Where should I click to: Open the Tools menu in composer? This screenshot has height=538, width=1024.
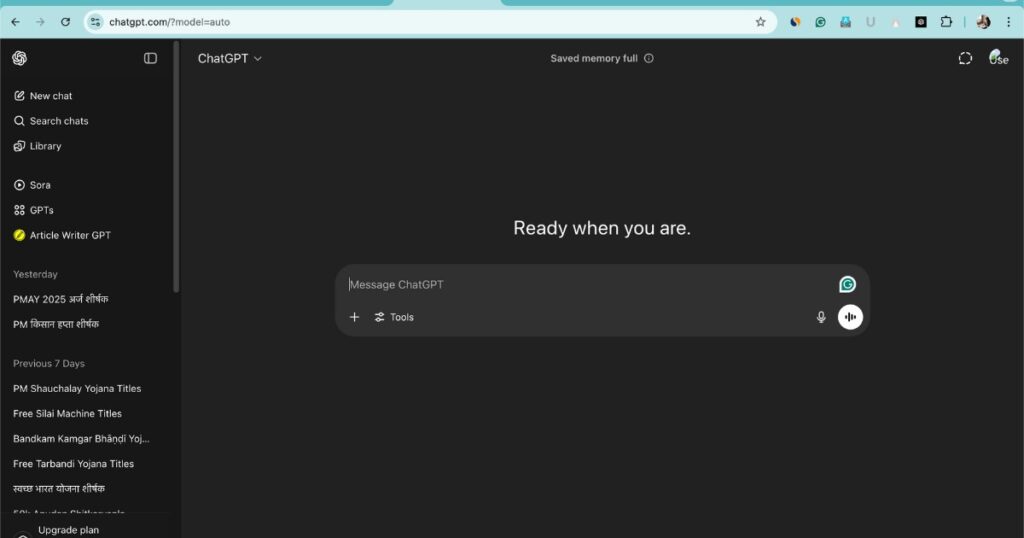click(394, 317)
